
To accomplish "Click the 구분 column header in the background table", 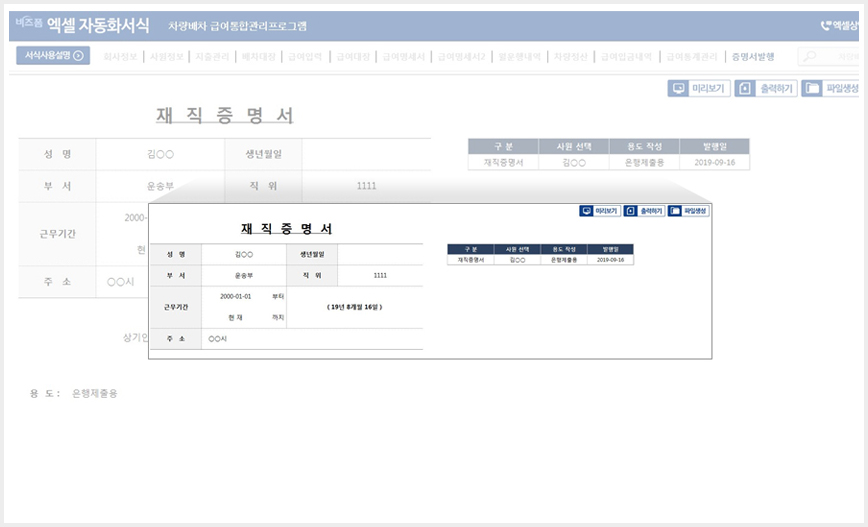I will [503, 146].
